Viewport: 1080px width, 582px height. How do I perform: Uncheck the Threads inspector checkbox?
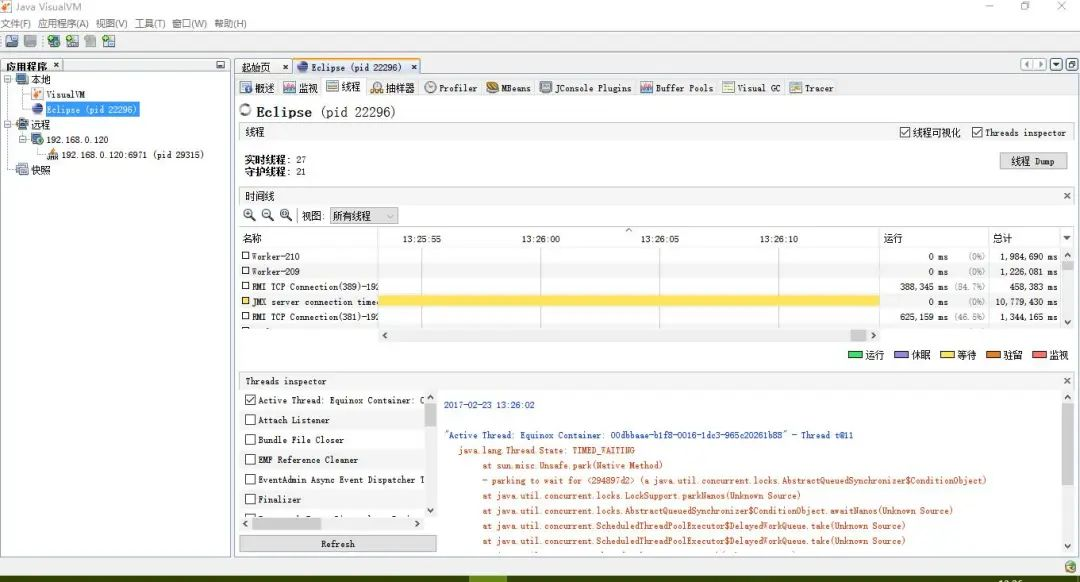tap(977, 132)
